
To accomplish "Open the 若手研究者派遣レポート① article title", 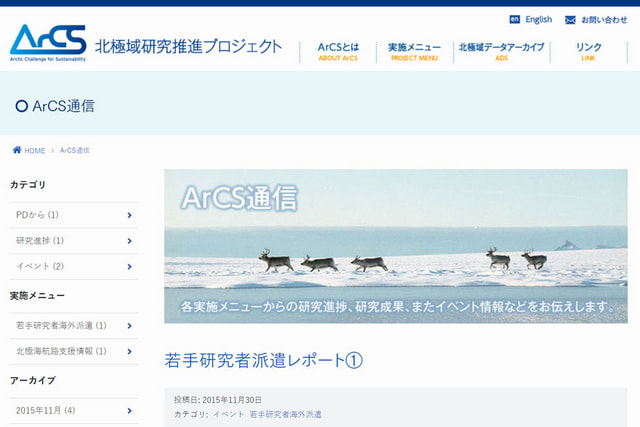I will [x=263, y=360].
